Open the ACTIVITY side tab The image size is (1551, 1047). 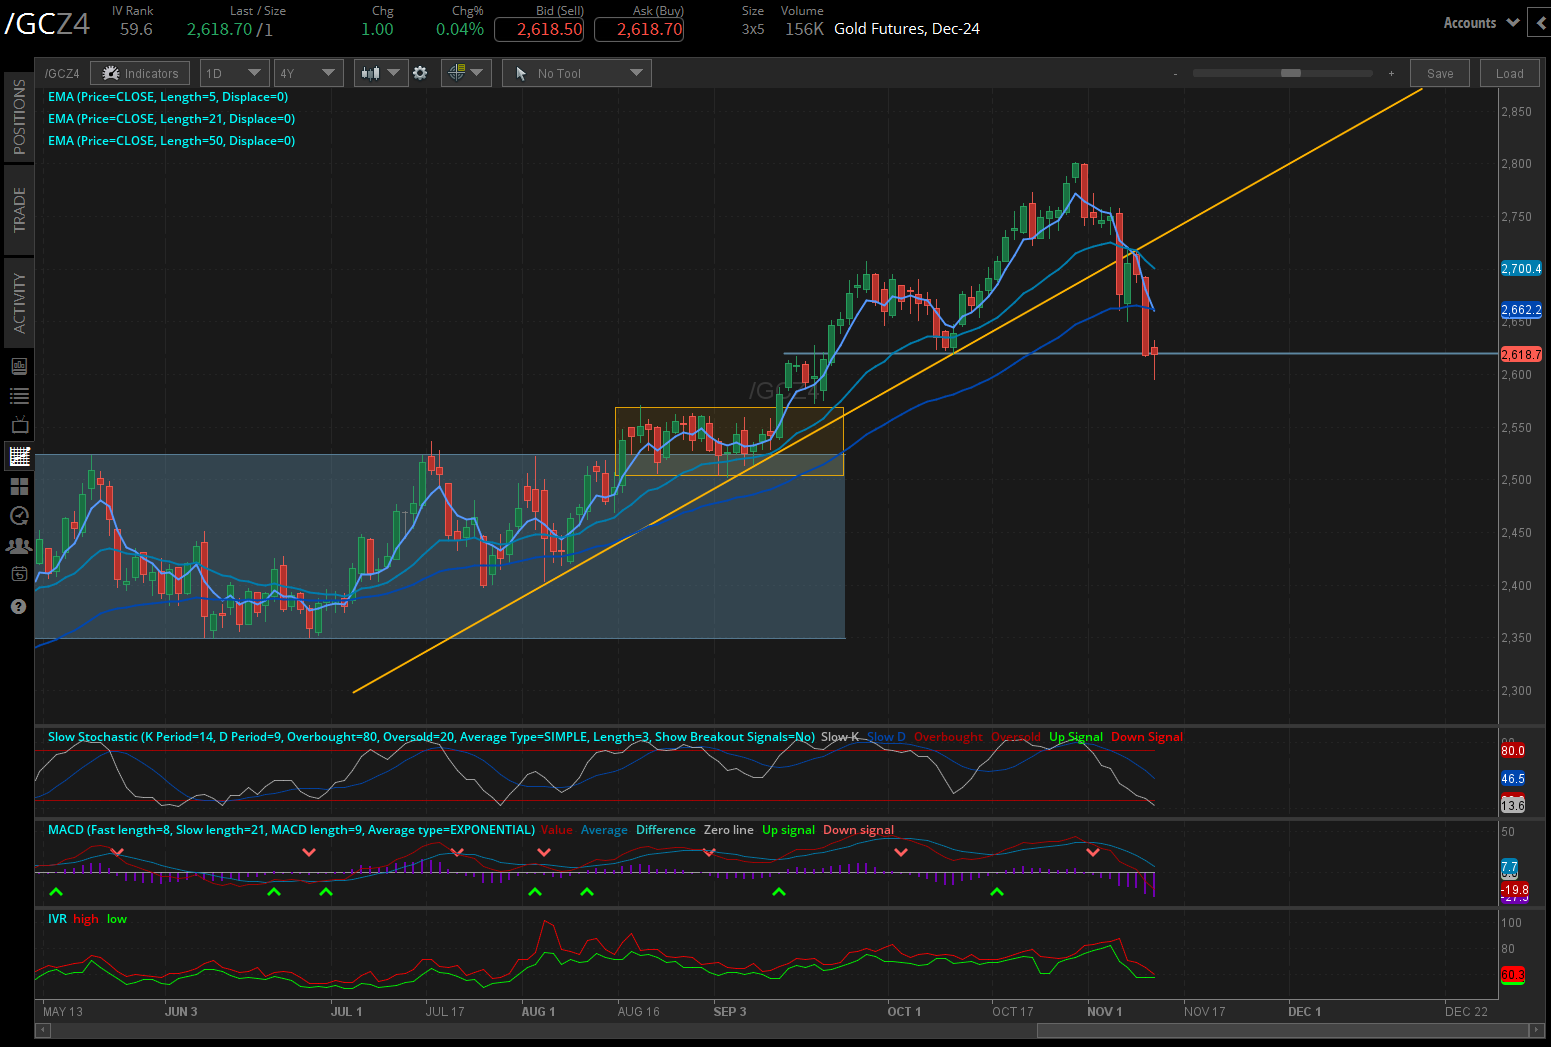coord(19,303)
